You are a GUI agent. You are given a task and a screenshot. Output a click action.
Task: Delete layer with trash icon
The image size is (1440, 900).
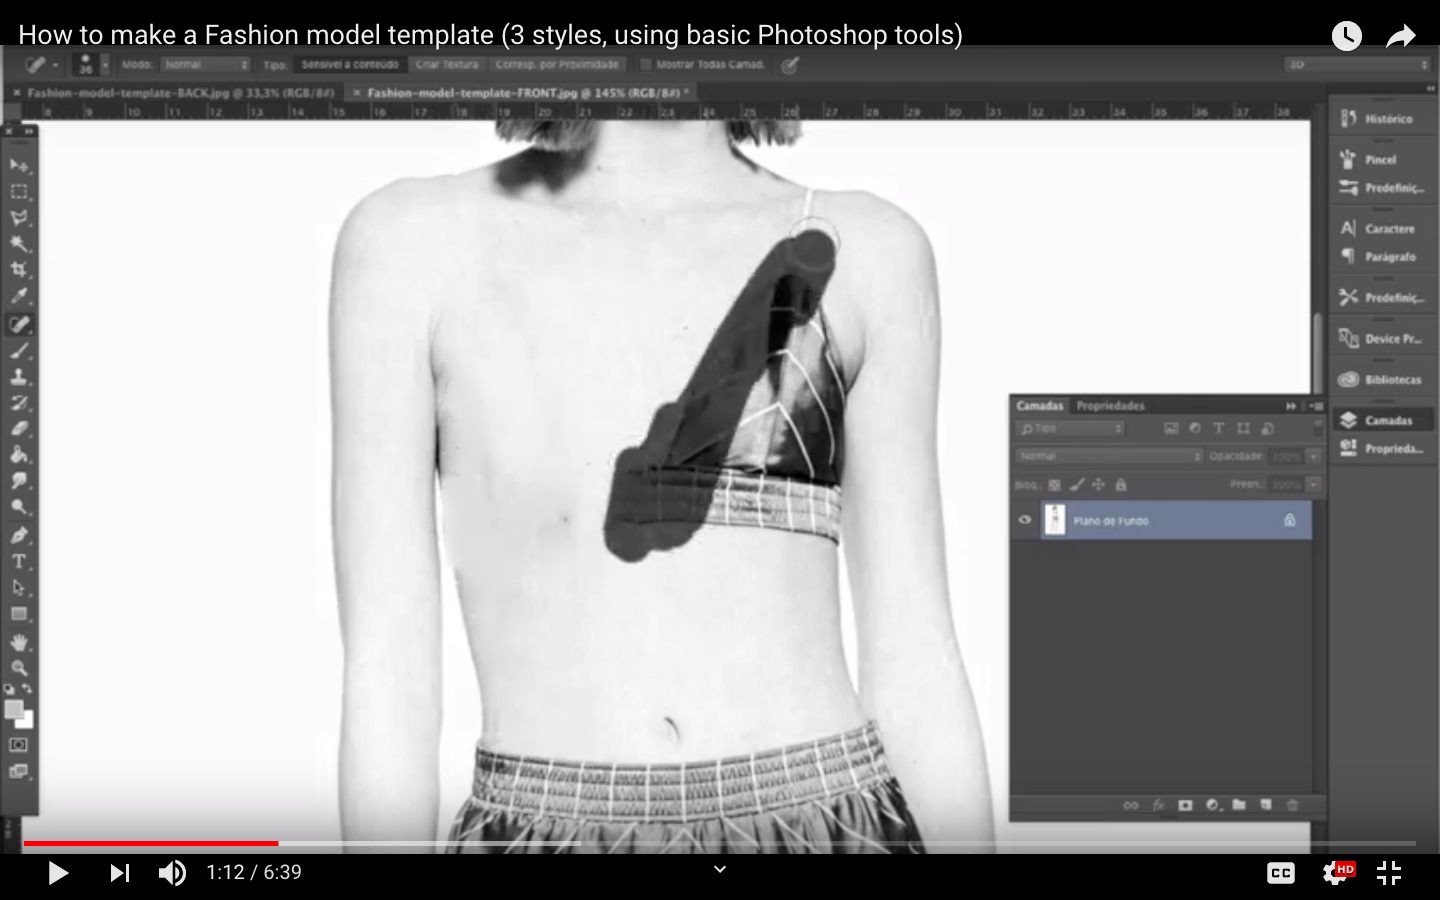1292,805
